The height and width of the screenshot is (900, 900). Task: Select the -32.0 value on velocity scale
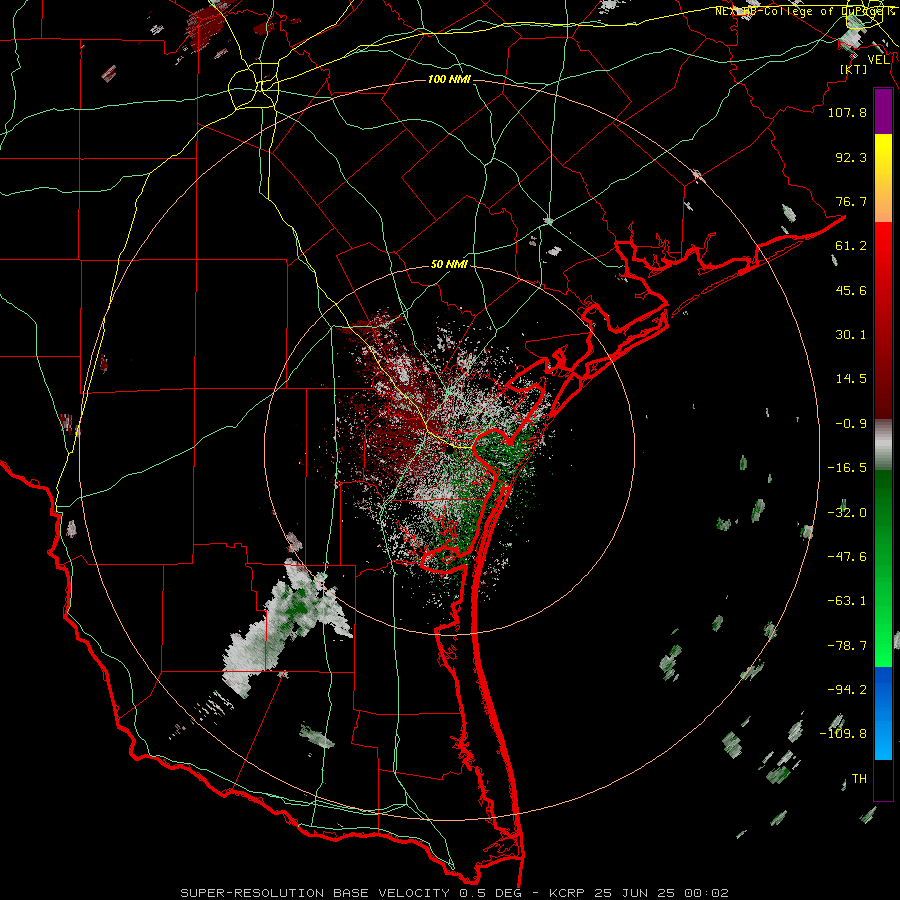(847, 513)
